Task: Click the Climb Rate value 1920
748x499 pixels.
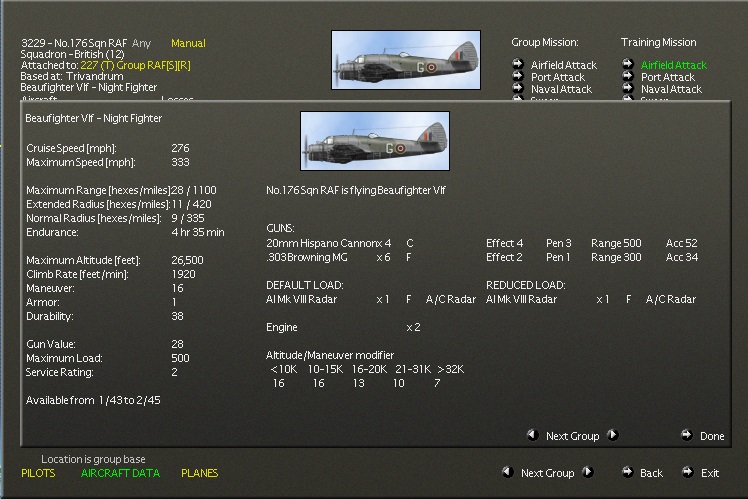Action: (183, 274)
